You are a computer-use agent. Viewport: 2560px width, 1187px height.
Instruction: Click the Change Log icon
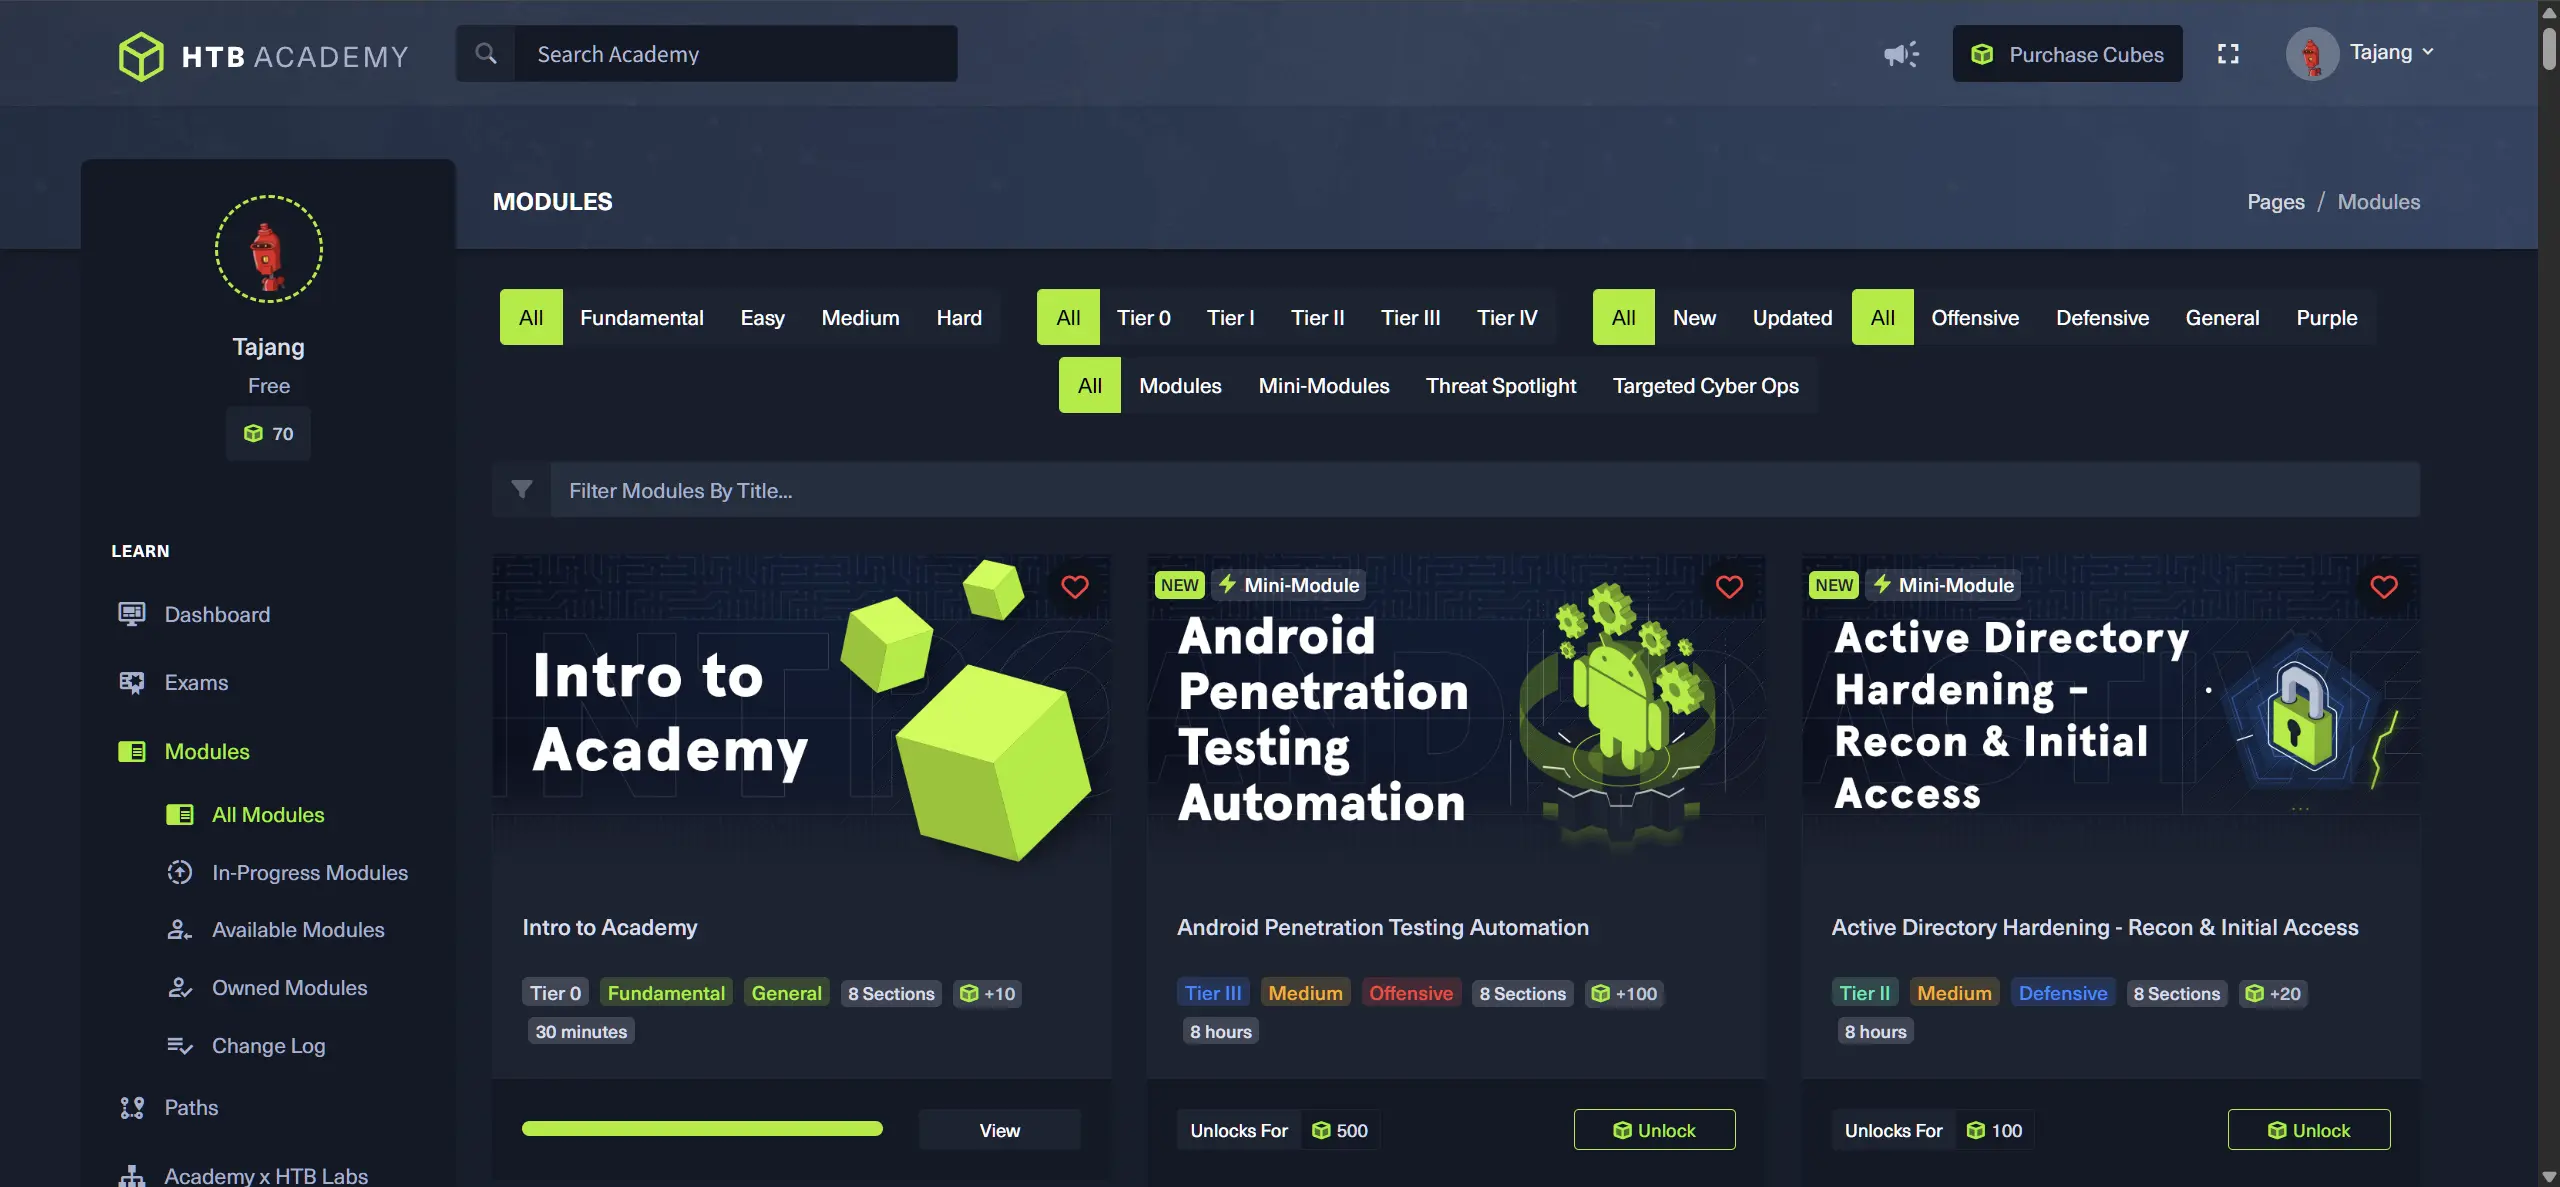[x=180, y=1046]
